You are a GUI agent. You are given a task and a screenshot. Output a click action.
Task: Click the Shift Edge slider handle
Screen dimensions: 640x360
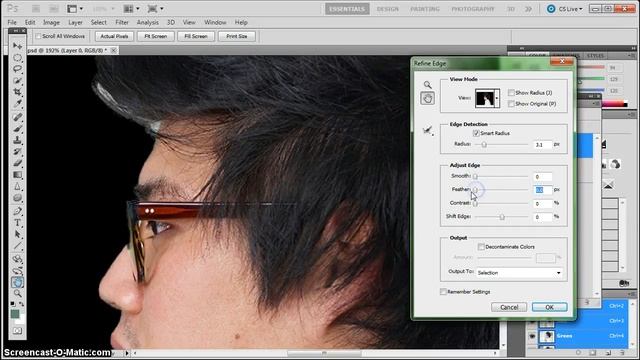(502, 217)
